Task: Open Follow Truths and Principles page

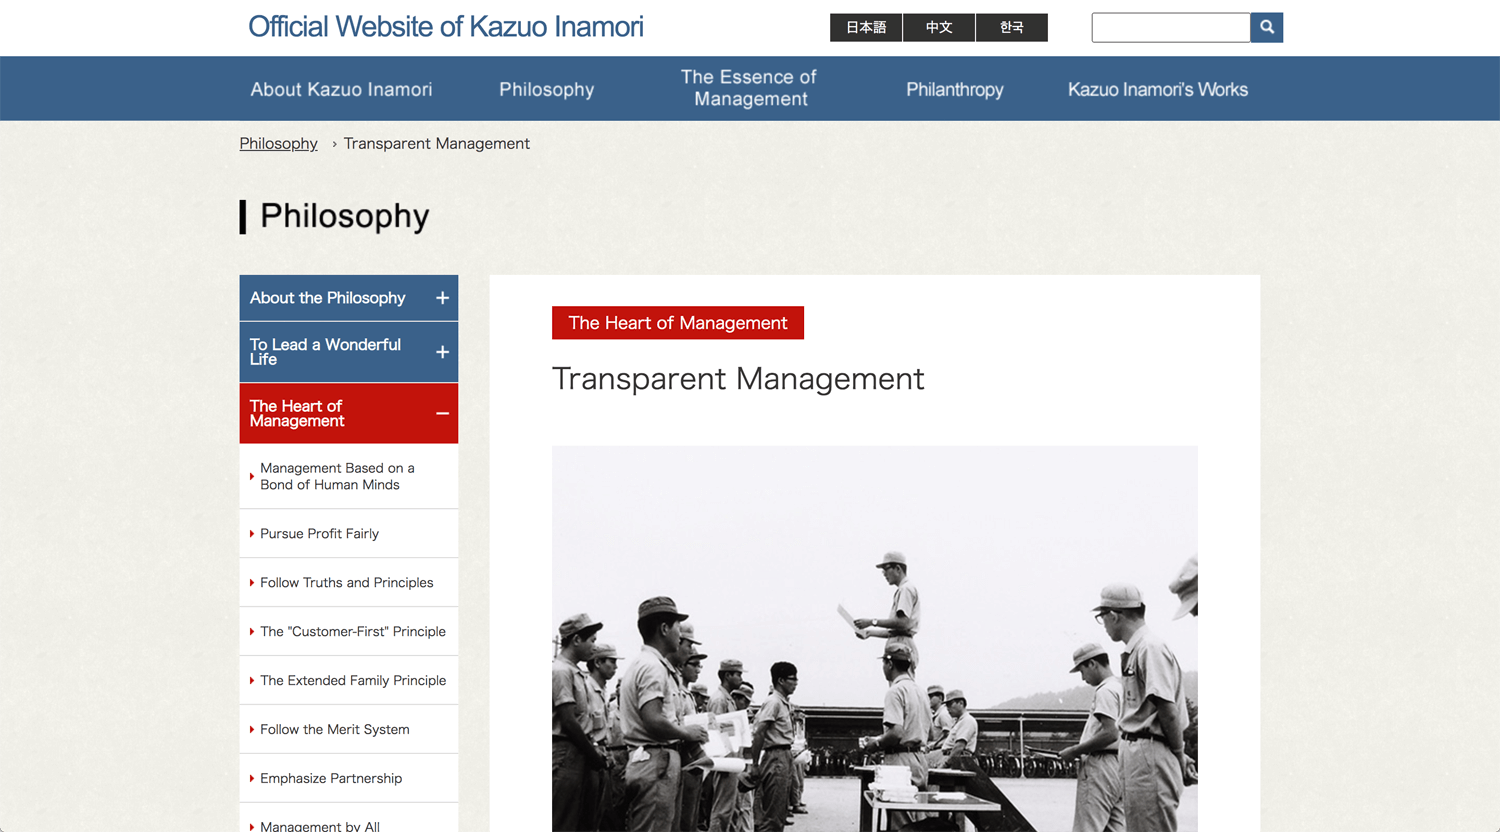Action: click(x=349, y=582)
